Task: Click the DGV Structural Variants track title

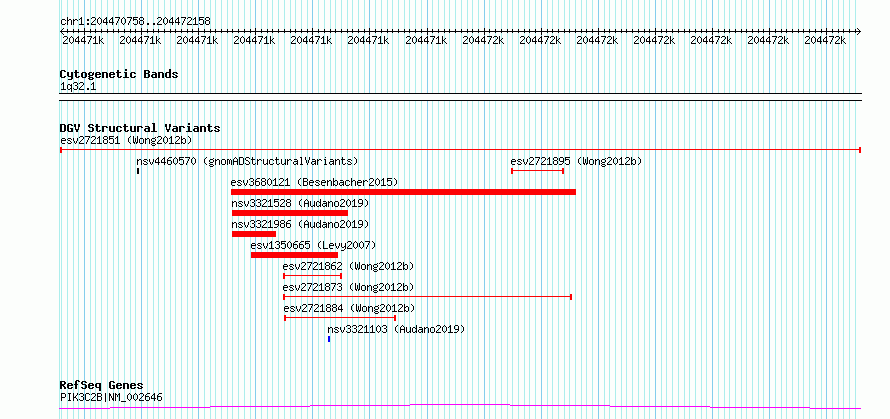Action: click(140, 128)
